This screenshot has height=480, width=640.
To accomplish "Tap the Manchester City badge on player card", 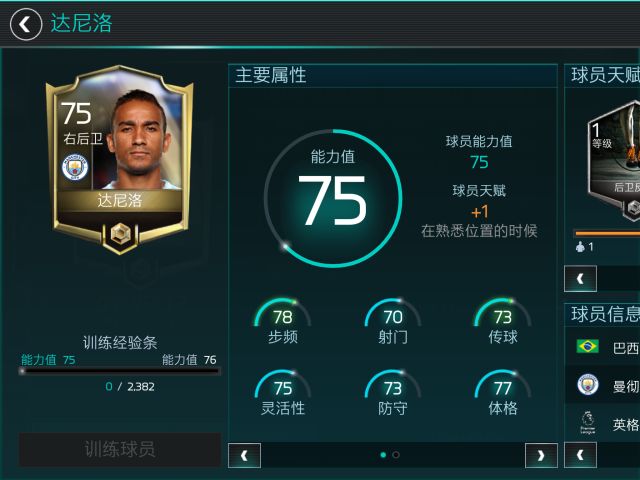I will (75, 167).
